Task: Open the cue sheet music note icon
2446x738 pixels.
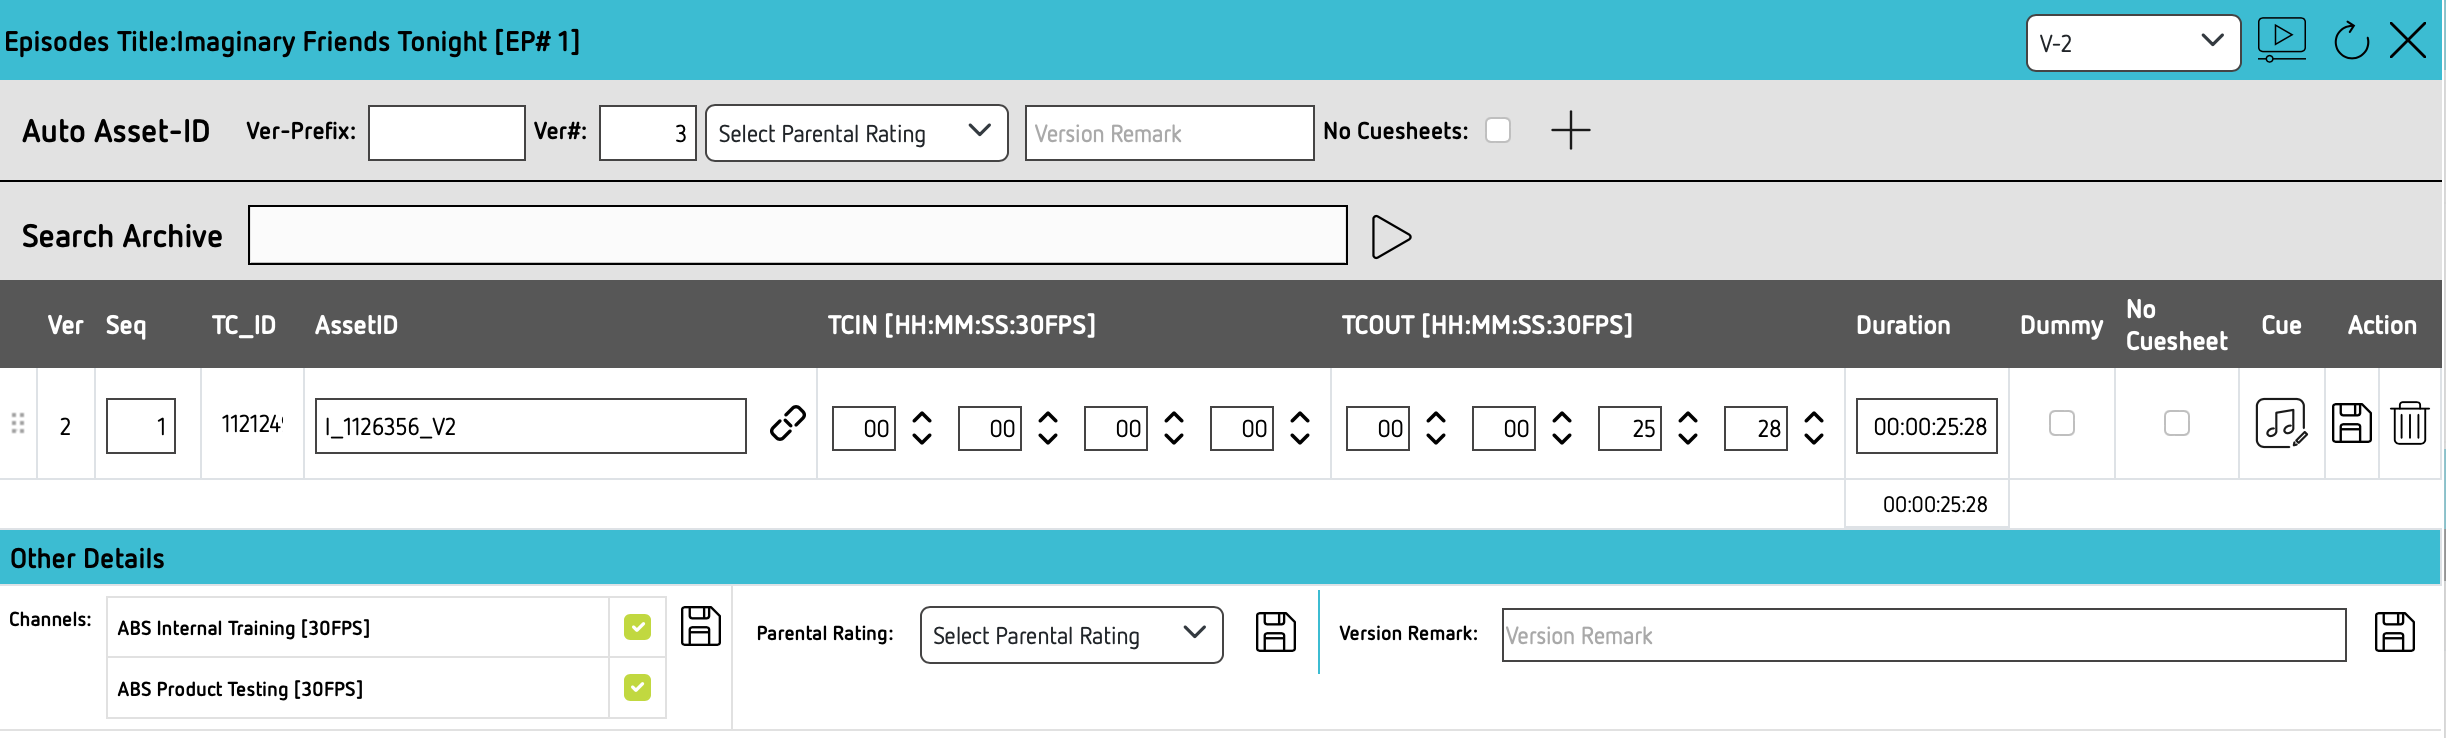Action: pyautogui.click(x=2281, y=423)
